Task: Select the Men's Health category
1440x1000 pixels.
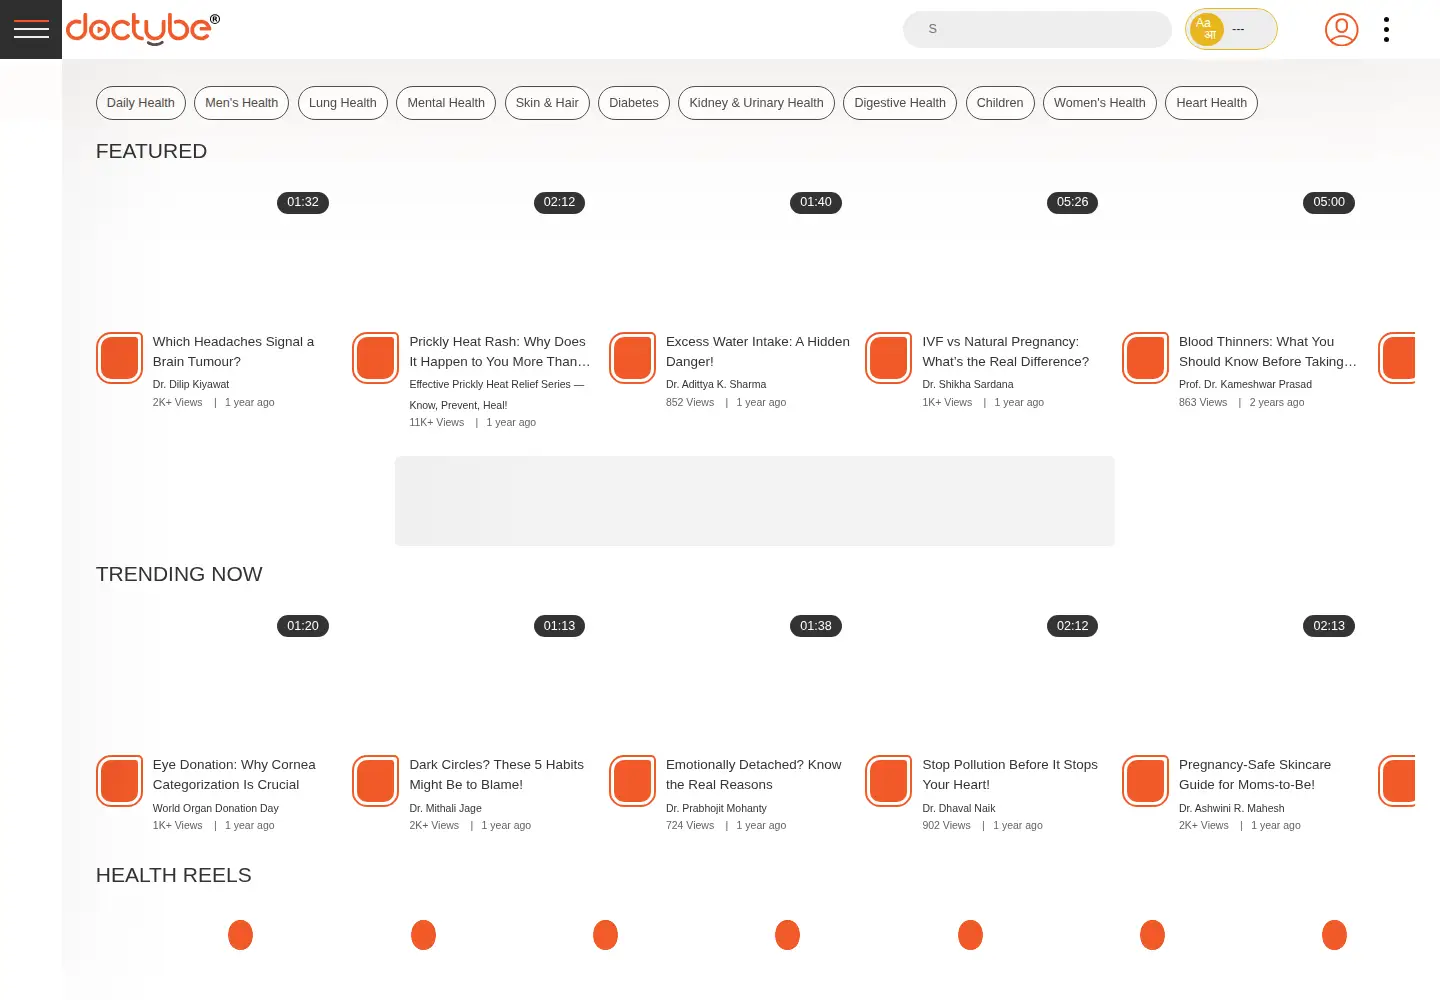Action: pyautogui.click(x=242, y=103)
